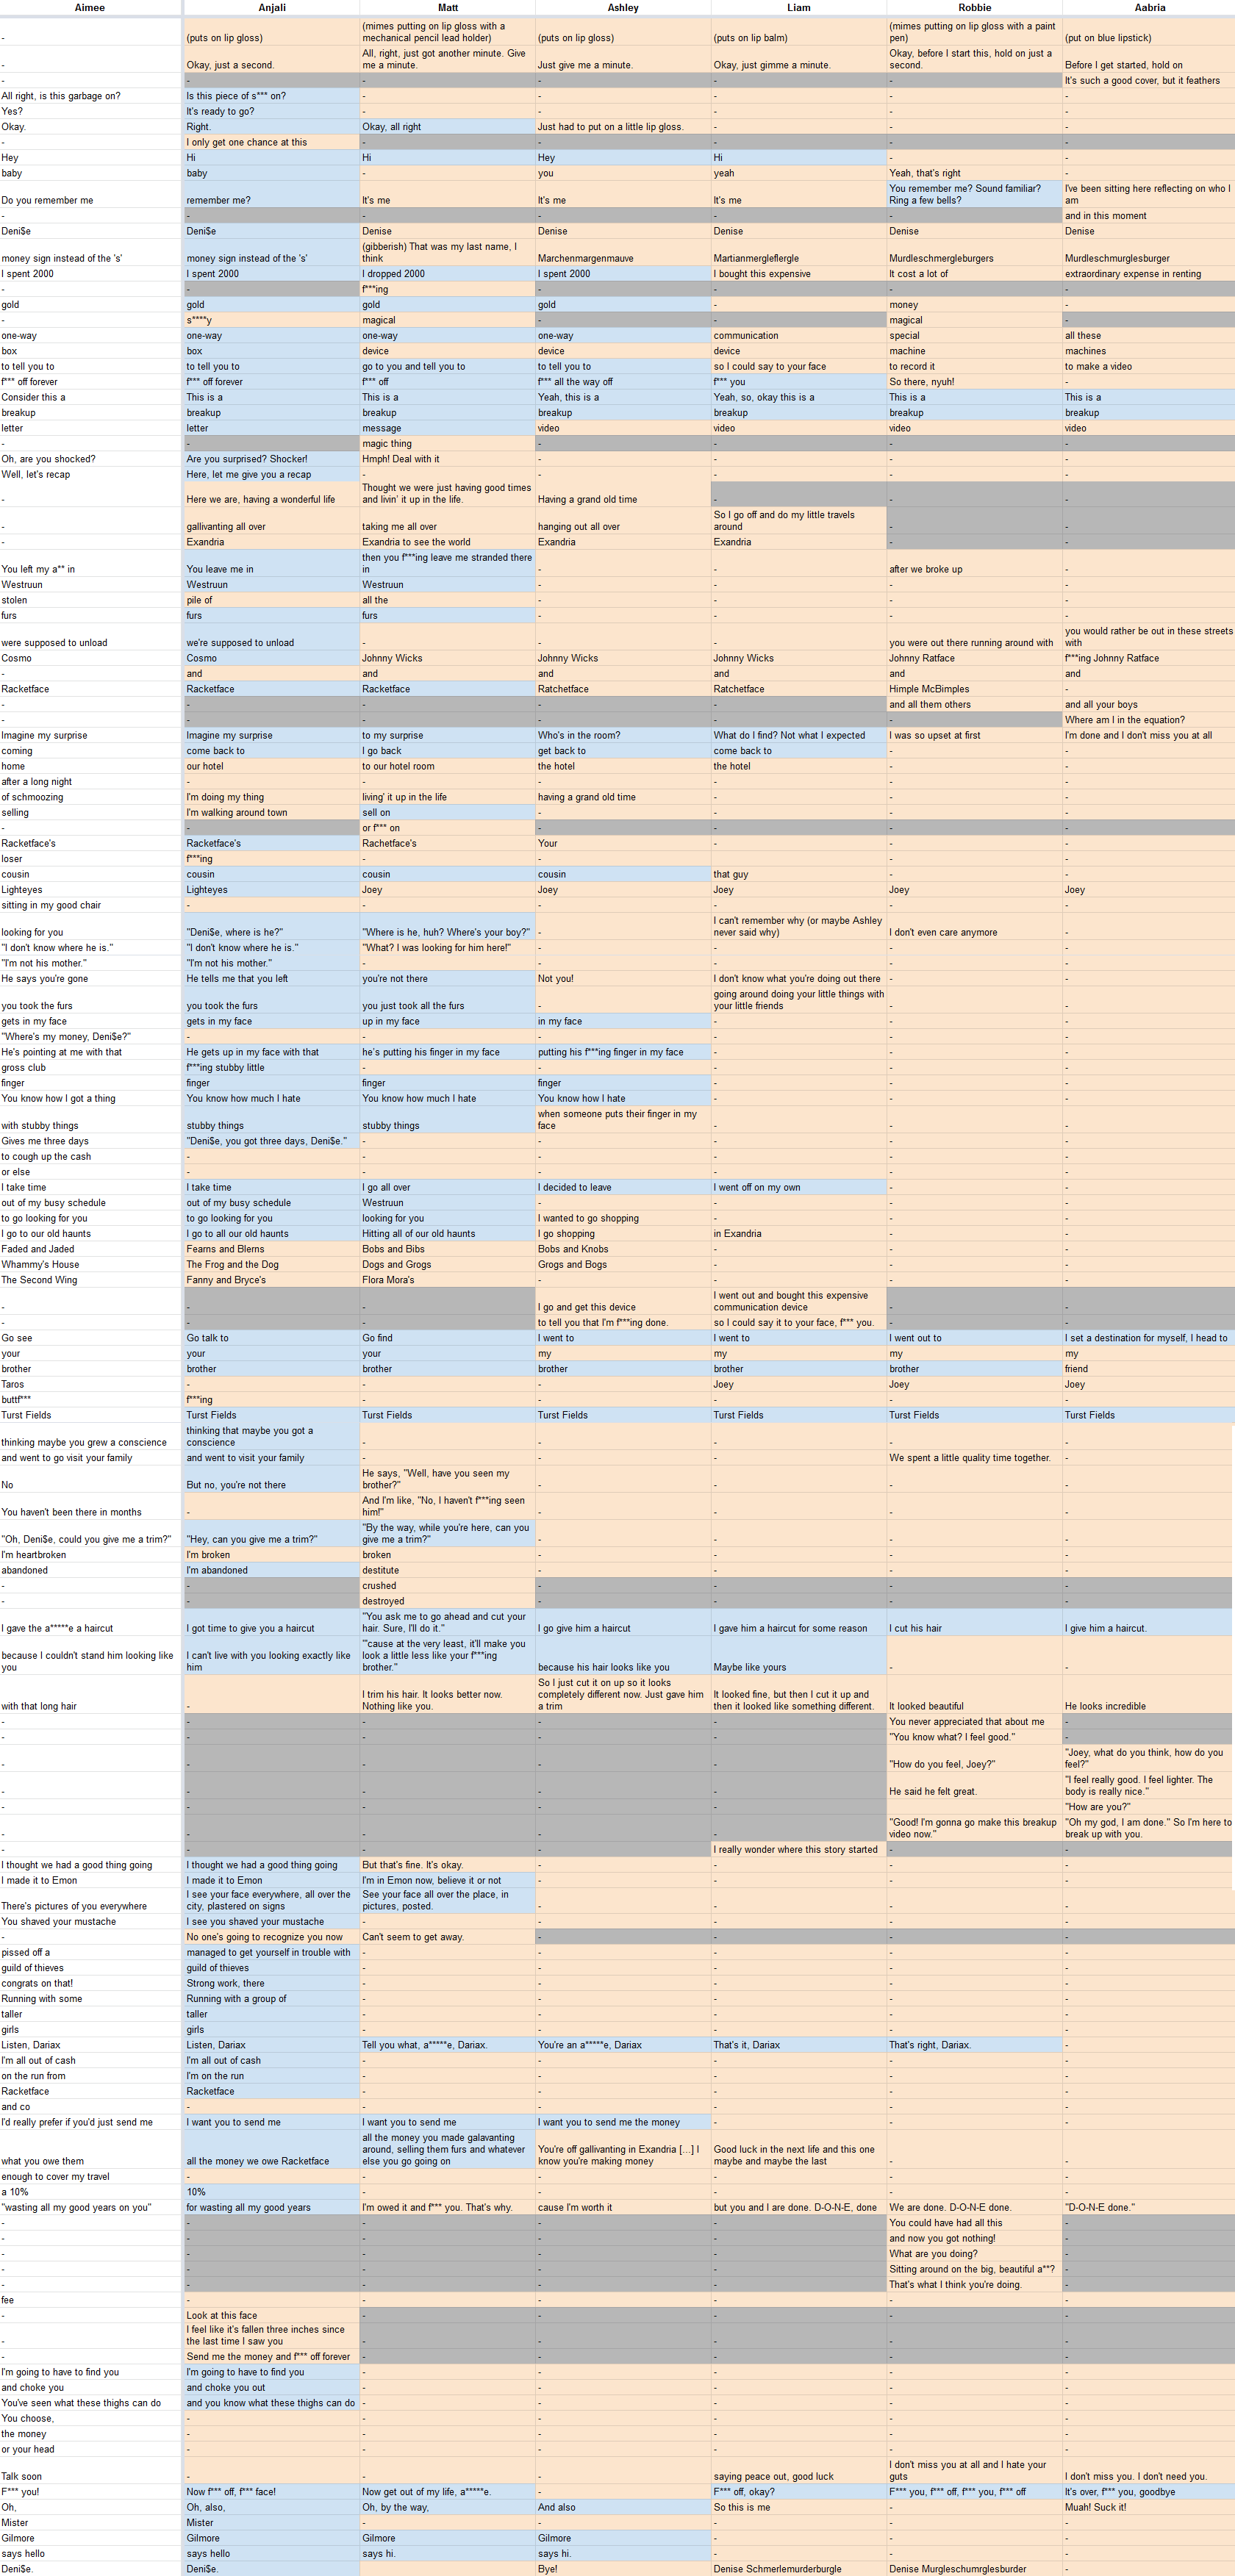Select the 'Whammy's House' cell
The height and width of the screenshot is (2576, 1235).
[x=91, y=1265]
